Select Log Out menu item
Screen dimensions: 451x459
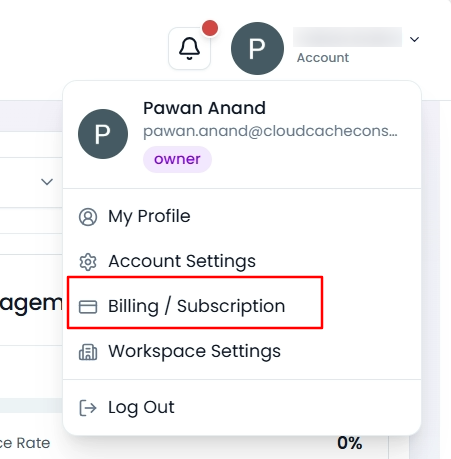pyautogui.click(x=242, y=407)
